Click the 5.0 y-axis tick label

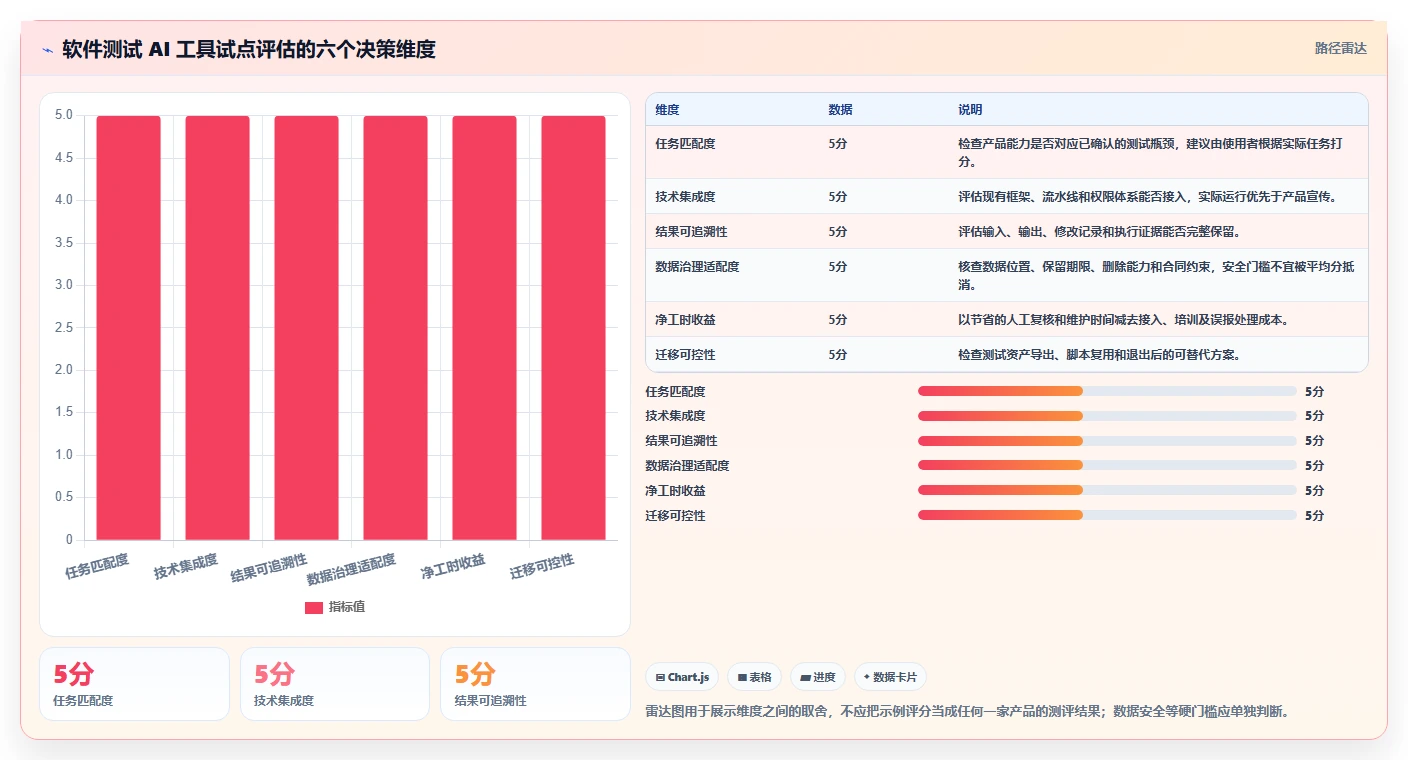[63, 115]
